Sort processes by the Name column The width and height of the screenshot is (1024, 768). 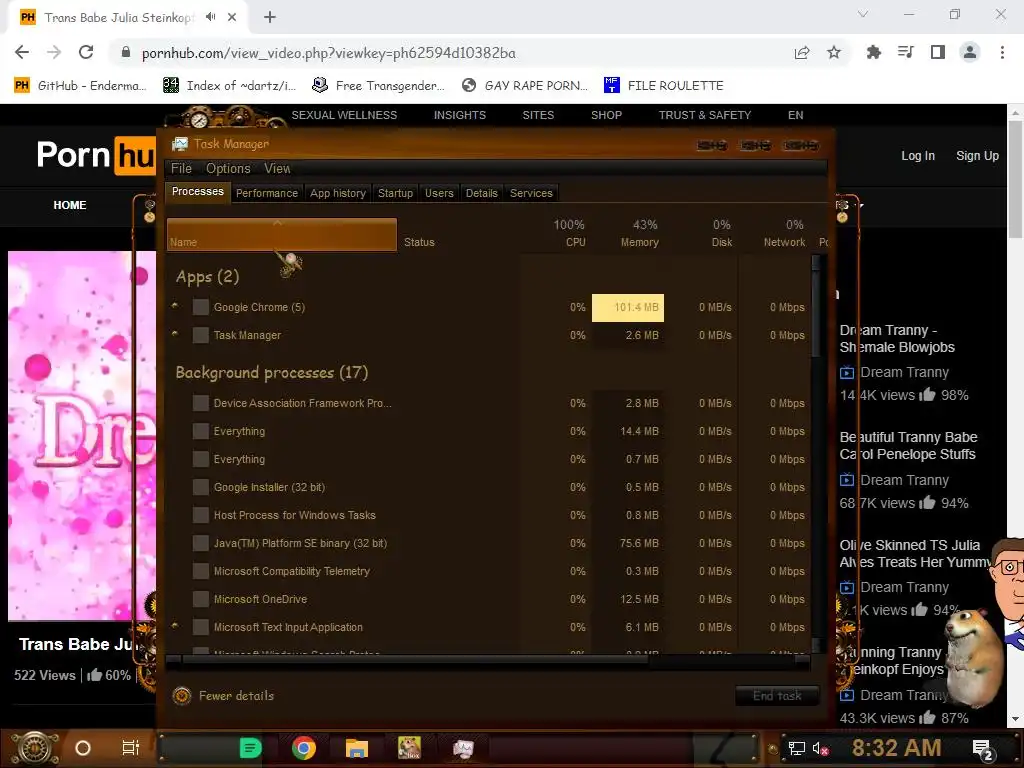click(281, 234)
